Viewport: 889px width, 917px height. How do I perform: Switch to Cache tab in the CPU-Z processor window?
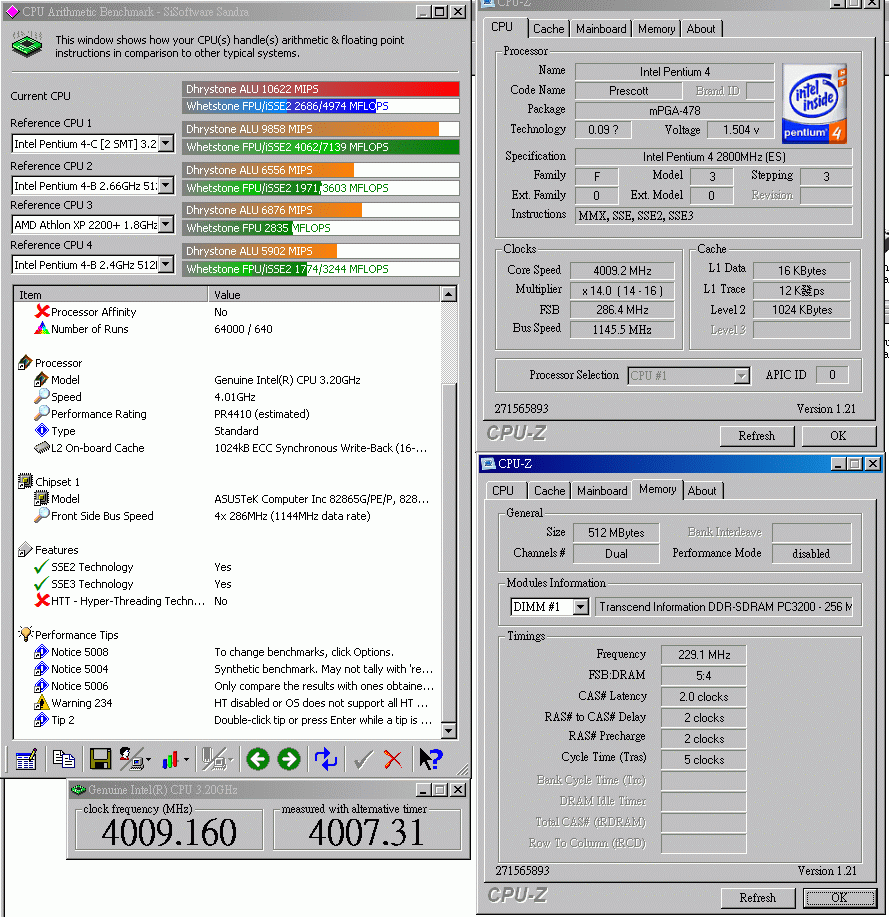pos(548,29)
